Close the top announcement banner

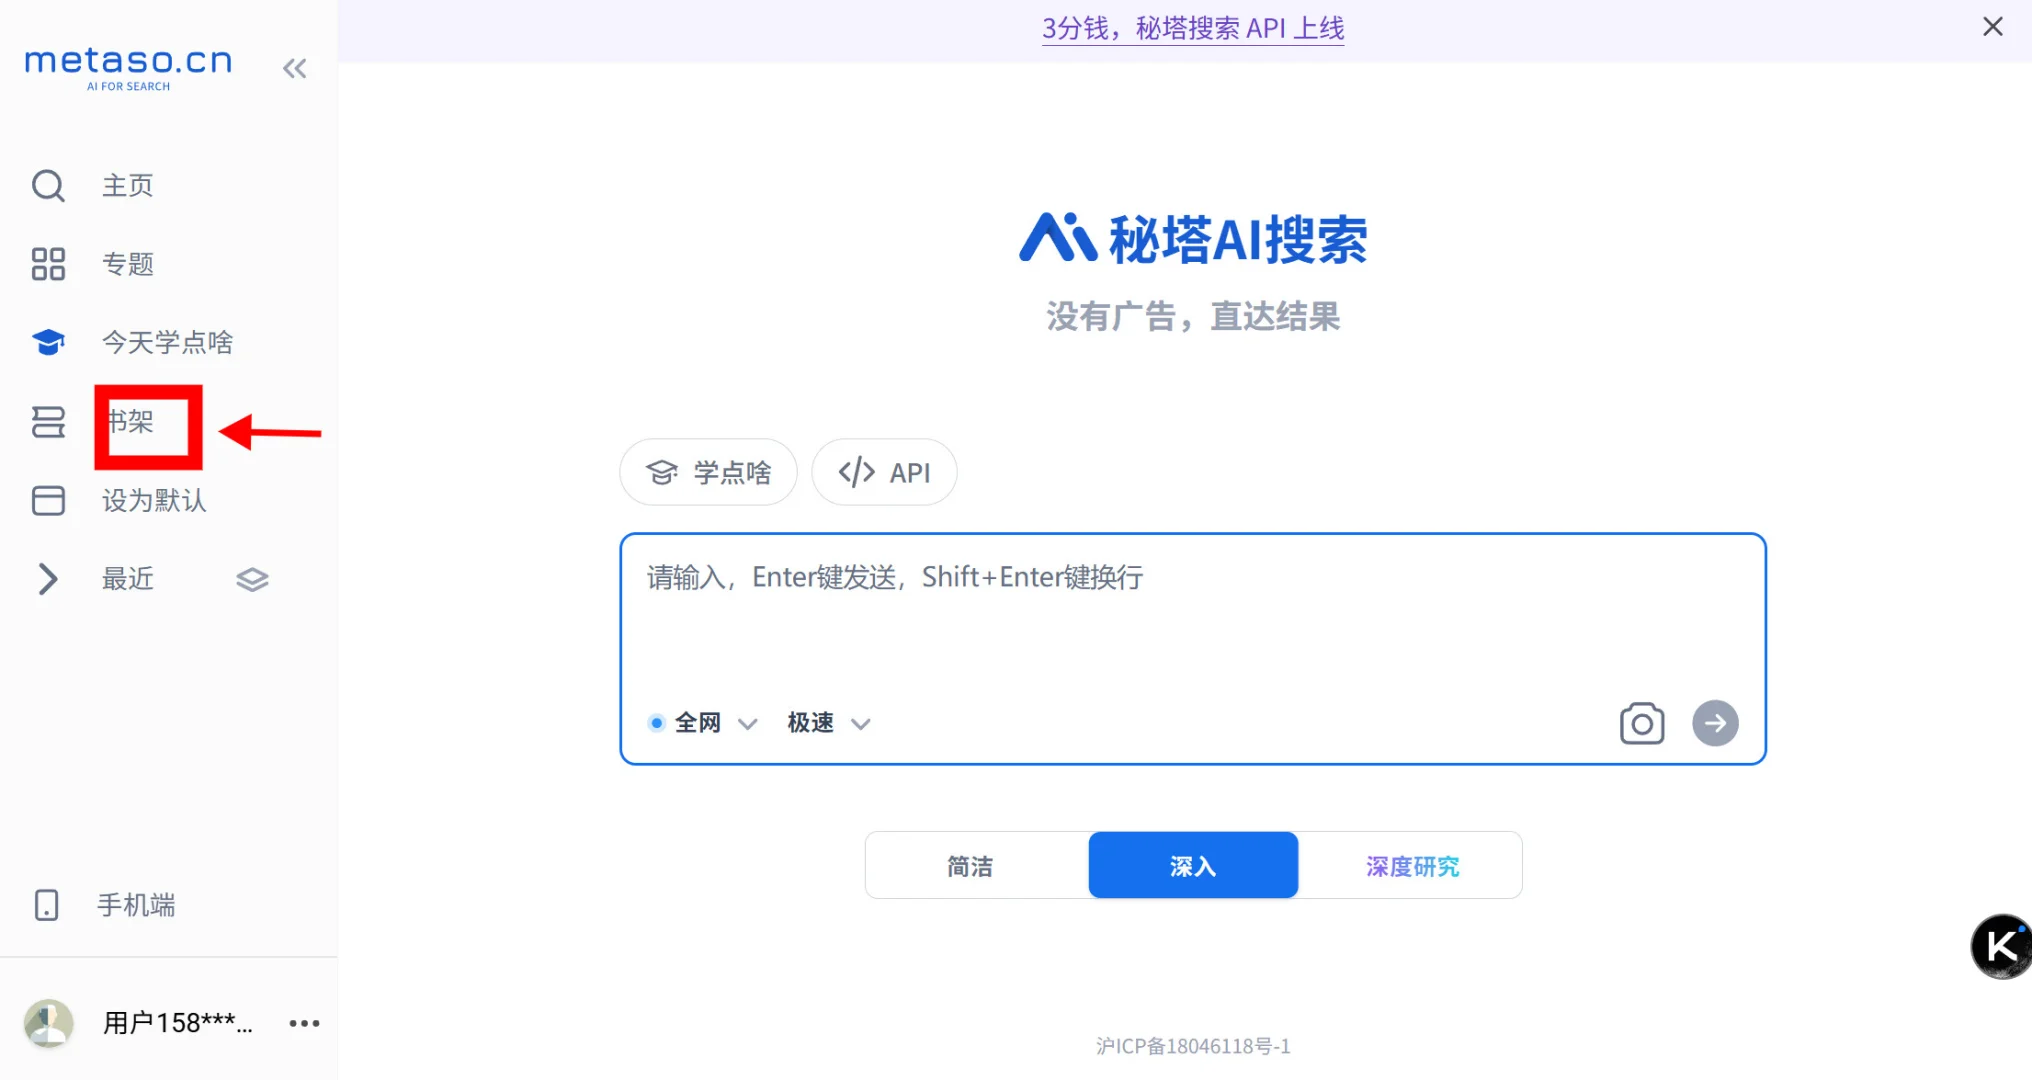pyautogui.click(x=1993, y=27)
